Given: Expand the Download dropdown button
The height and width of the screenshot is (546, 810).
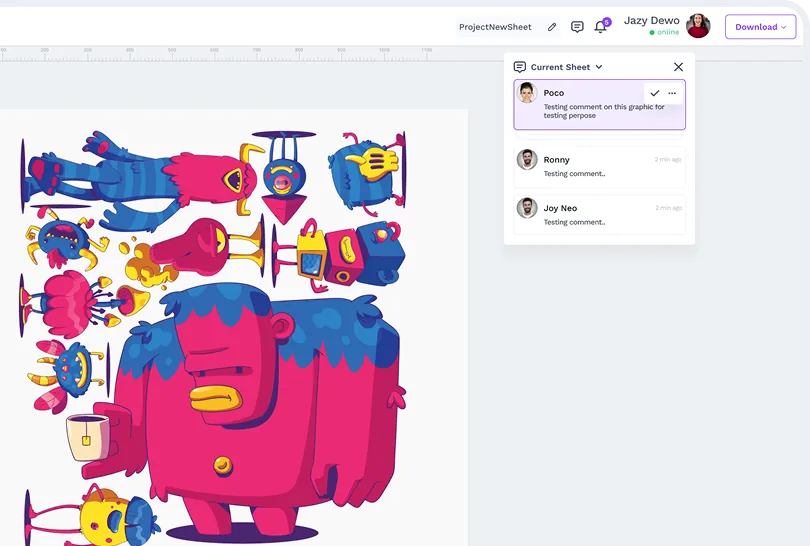Looking at the screenshot, I should (x=760, y=27).
